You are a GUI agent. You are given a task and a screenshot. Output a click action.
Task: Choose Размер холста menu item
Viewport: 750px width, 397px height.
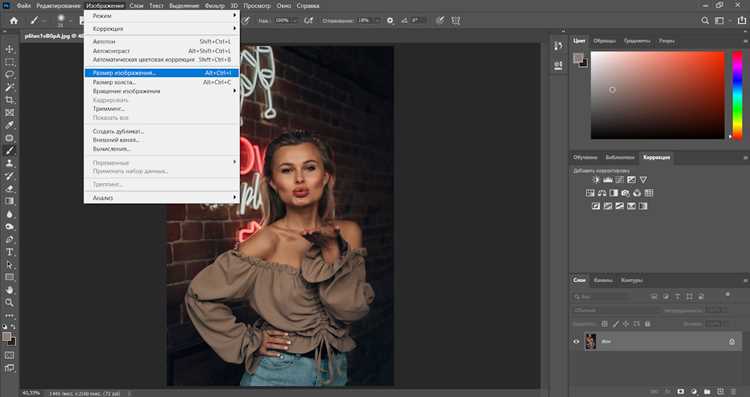coord(162,82)
